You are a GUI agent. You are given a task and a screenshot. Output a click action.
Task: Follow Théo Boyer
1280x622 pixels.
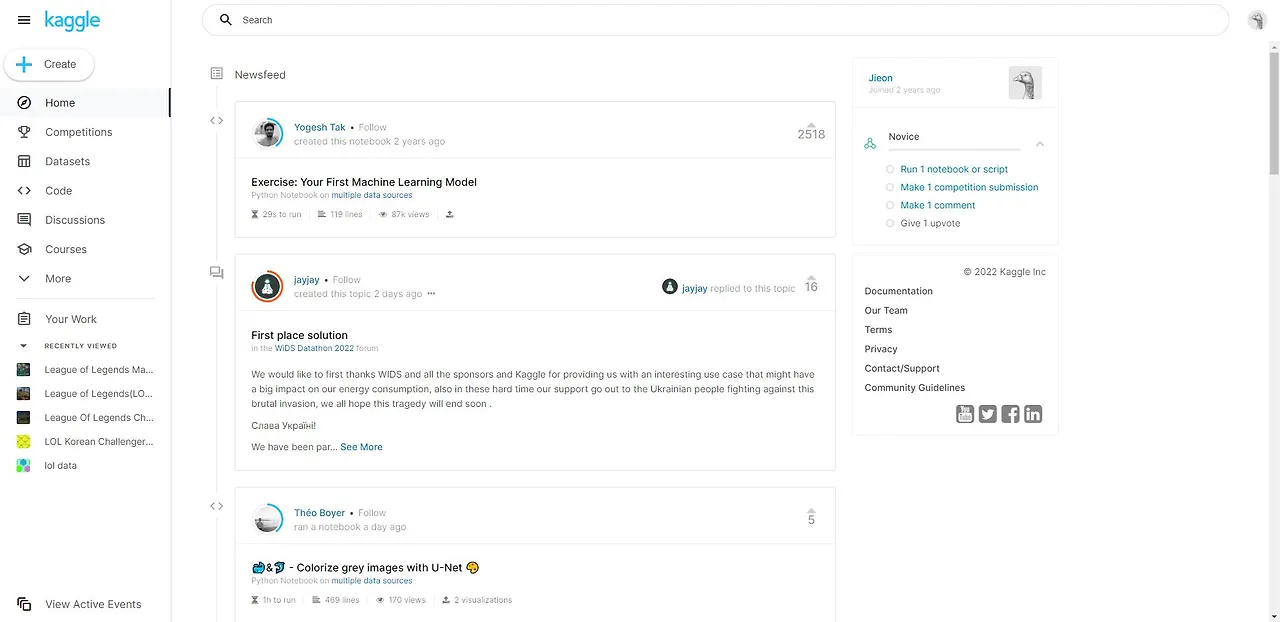tap(373, 513)
